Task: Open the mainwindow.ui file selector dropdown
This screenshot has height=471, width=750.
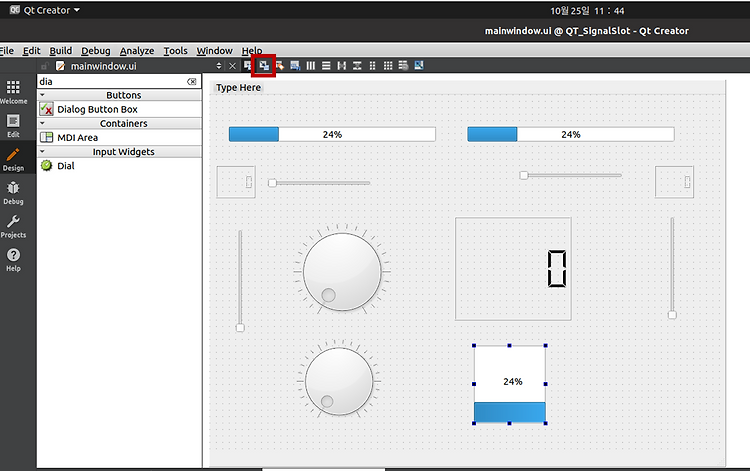Action: (219, 66)
